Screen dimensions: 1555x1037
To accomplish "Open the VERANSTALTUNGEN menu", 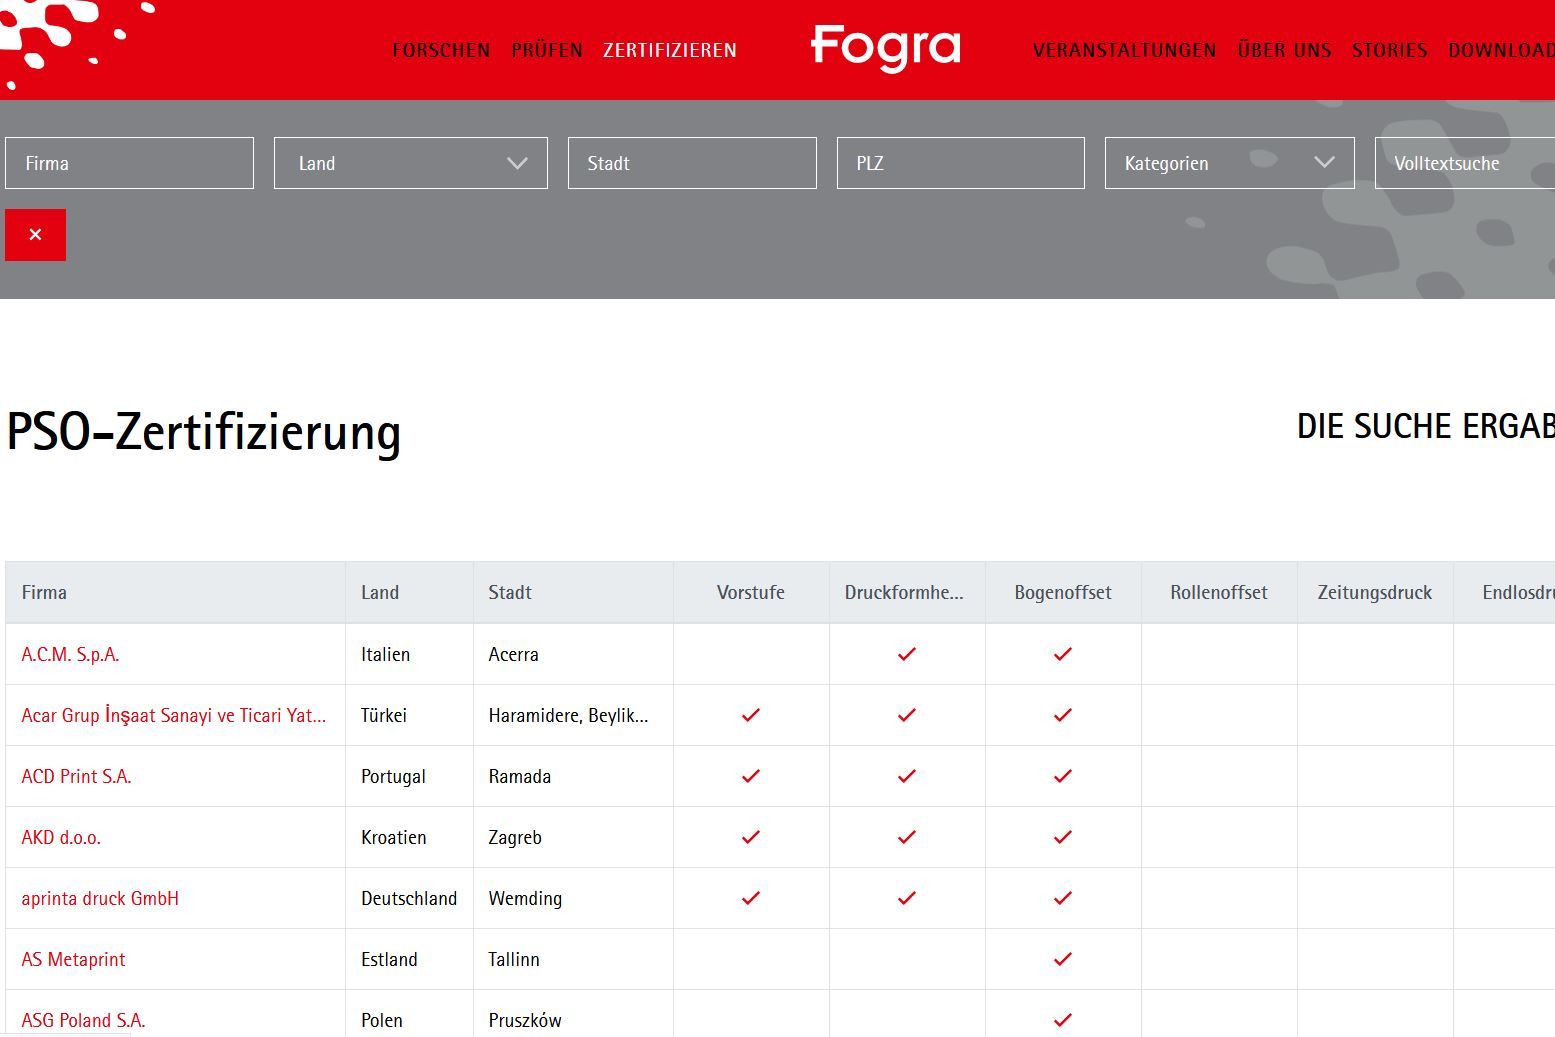I will pyautogui.click(x=1125, y=50).
